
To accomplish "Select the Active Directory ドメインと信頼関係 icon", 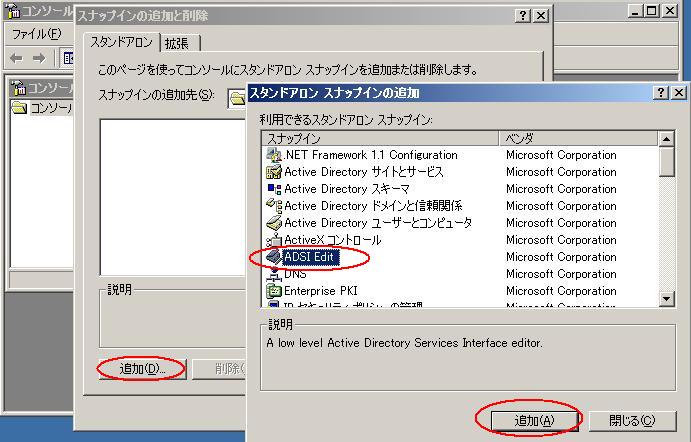I will point(274,206).
